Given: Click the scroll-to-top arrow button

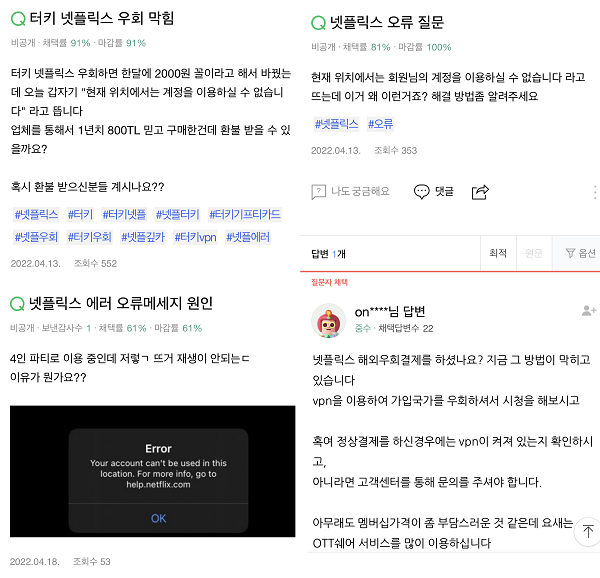Looking at the screenshot, I should pyautogui.click(x=588, y=531).
